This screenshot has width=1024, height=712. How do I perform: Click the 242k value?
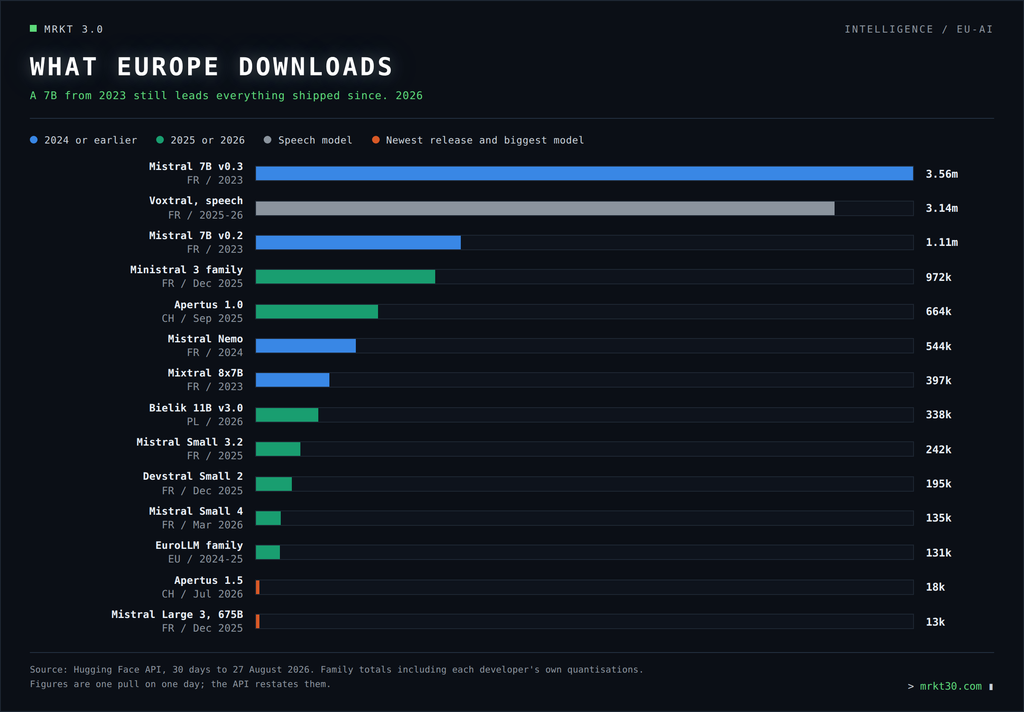click(938, 449)
